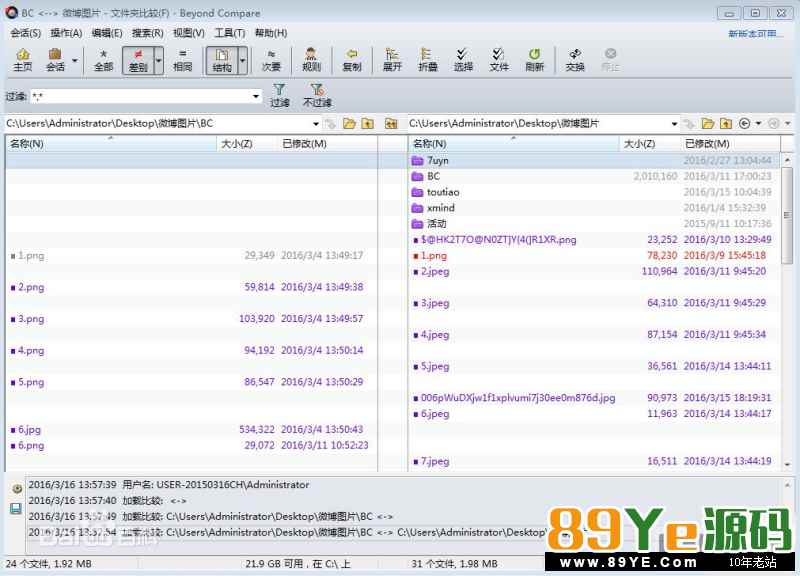Viewport: 800px width, 576px height.
Task: Open back-history dropdown in right pane
Action: [x=758, y=123]
